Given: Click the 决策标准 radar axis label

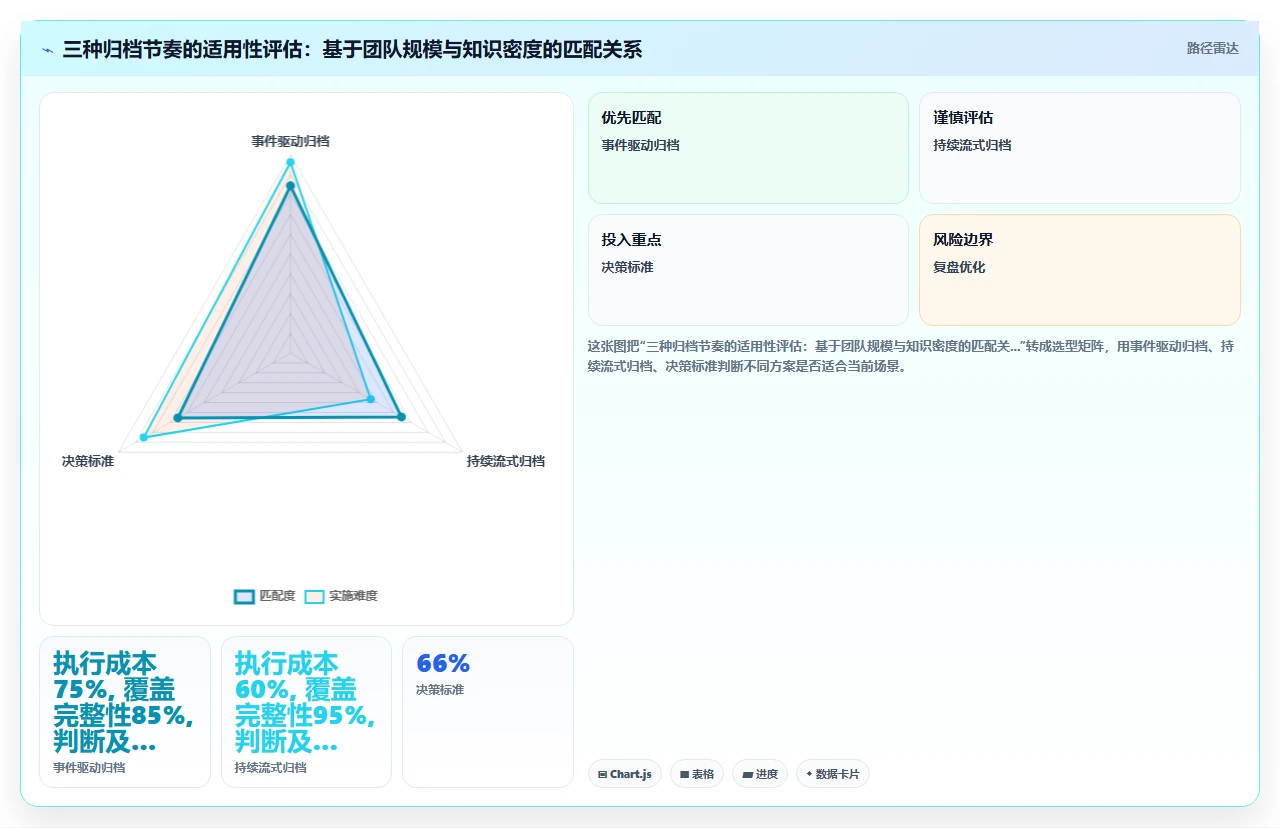Looking at the screenshot, I should click(88, 461).
